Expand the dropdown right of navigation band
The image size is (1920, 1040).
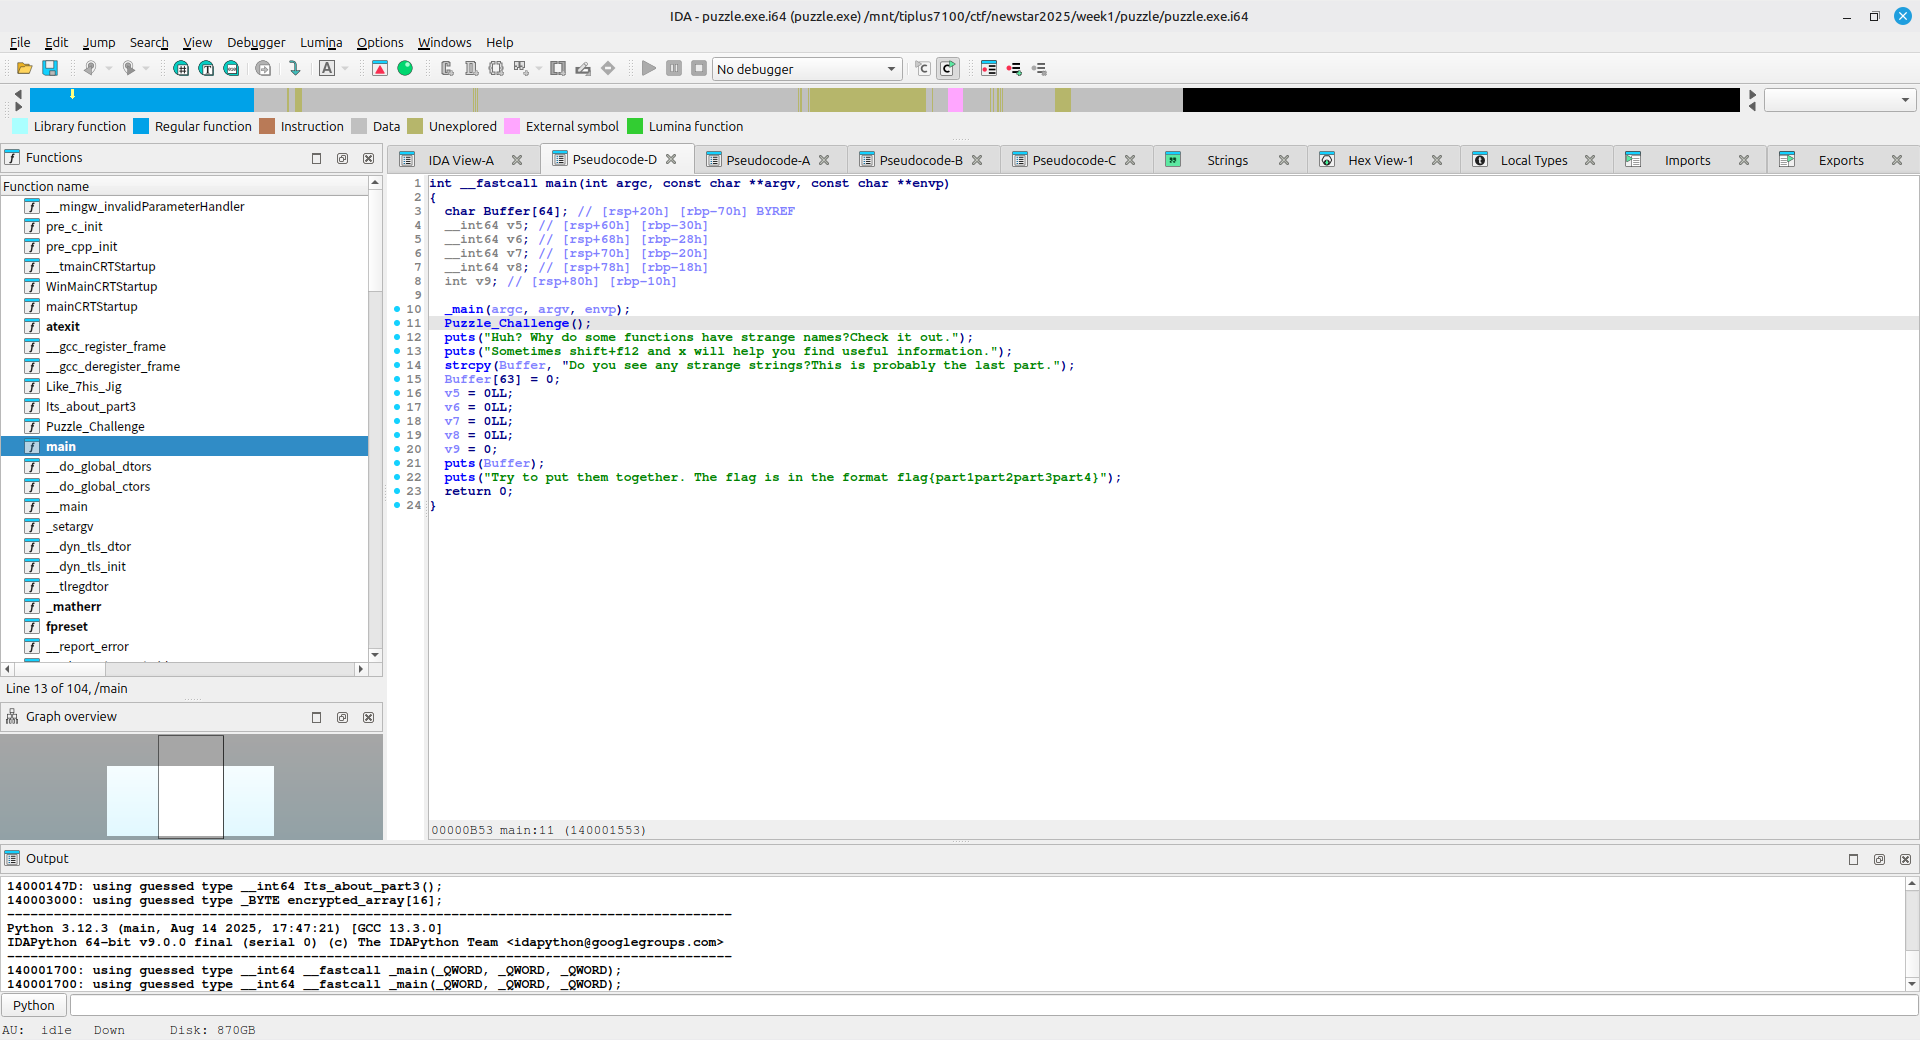1904,100
